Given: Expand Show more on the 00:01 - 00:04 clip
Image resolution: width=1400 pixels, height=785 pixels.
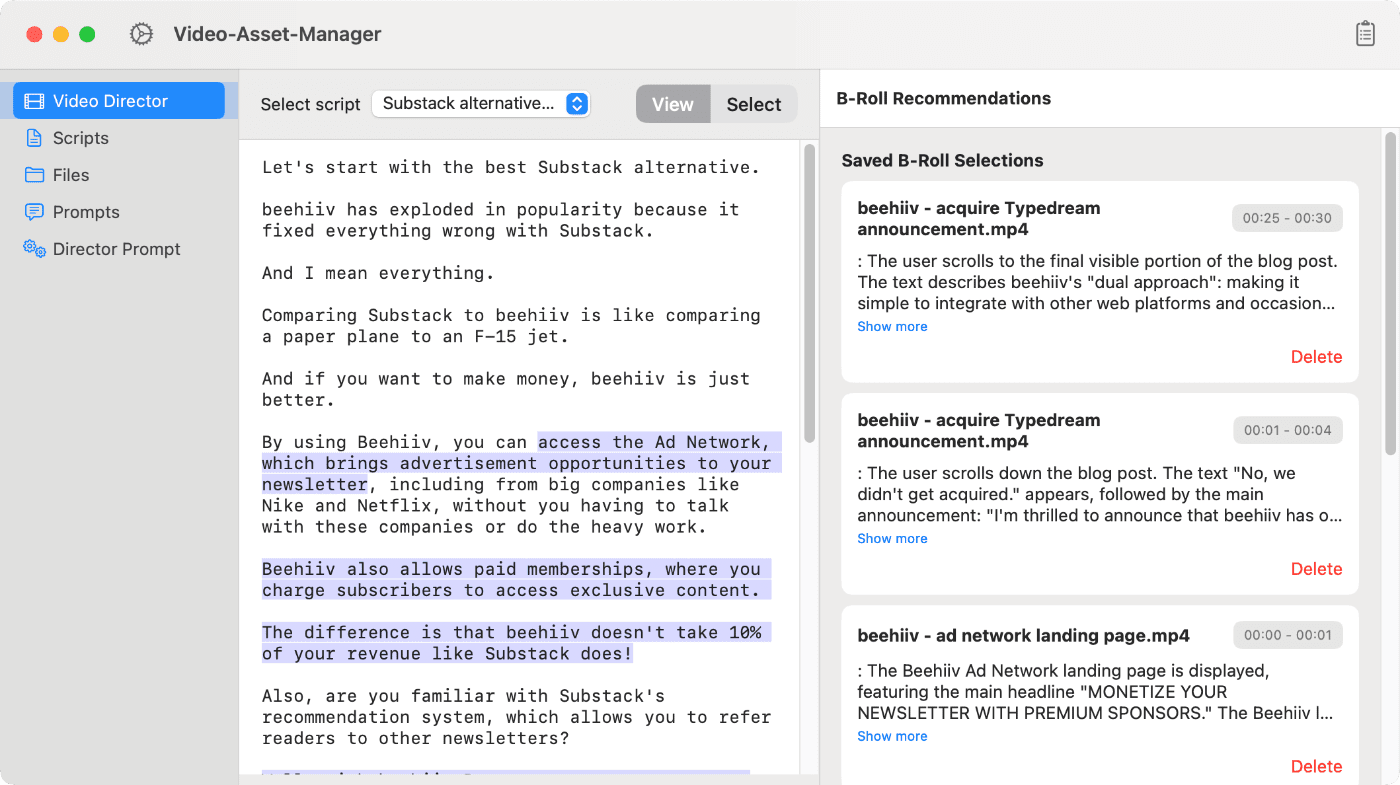Looking at the screenshot, I should (x=892, y=539).
